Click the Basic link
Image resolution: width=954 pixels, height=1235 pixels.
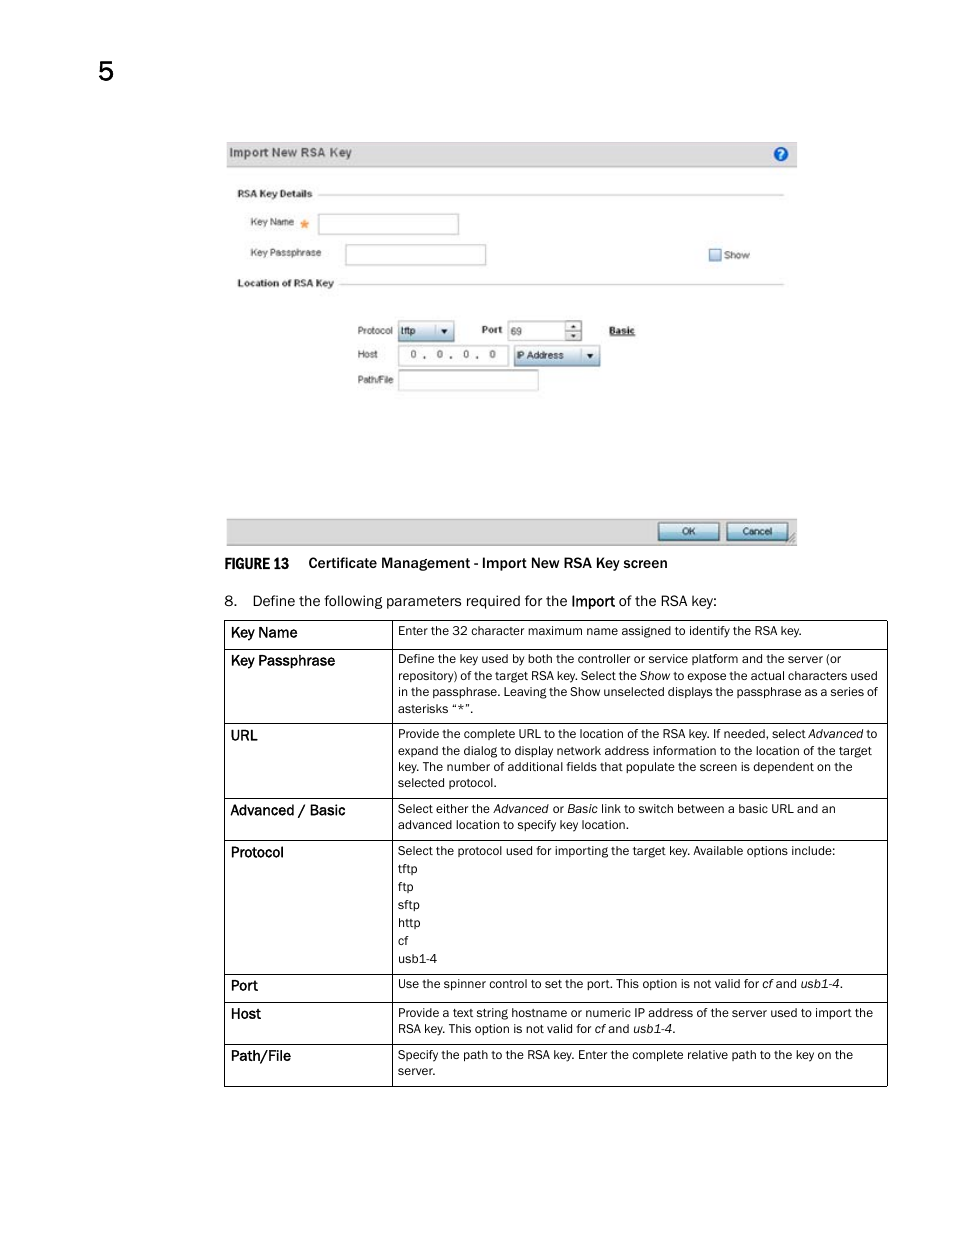(622, 331)
